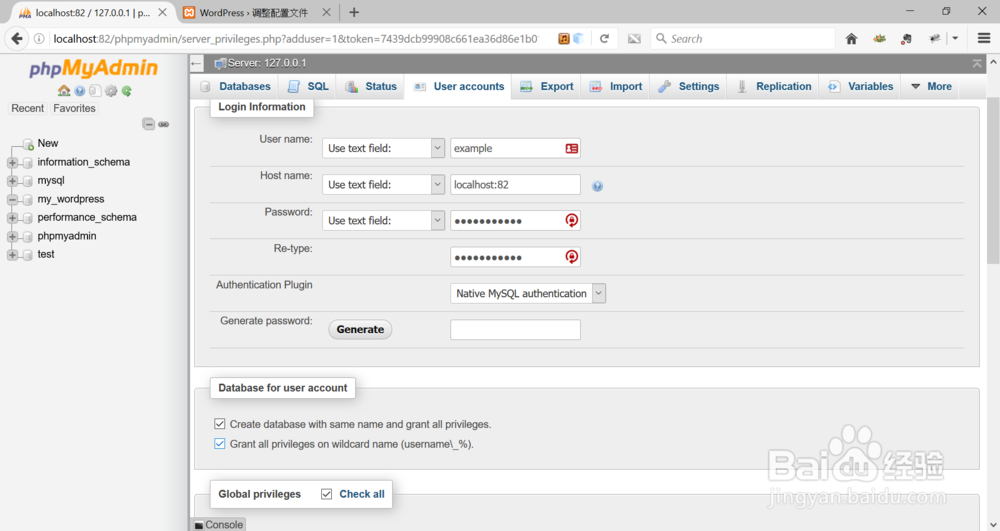The height and width of the screenshot is (531, 1000).
Task: Collapse the my_wordpress database node
Action: point(12,200)
